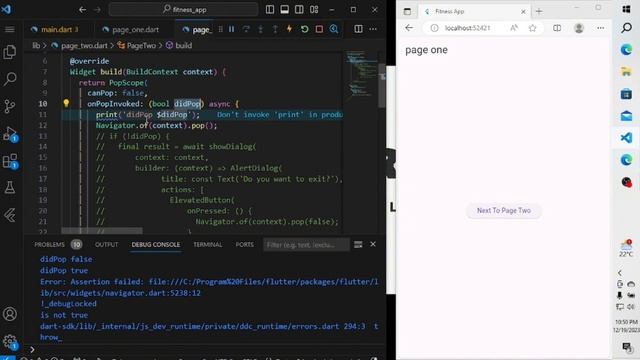Pause the debug session
The image size is (640, 360).
coord(231,29)
